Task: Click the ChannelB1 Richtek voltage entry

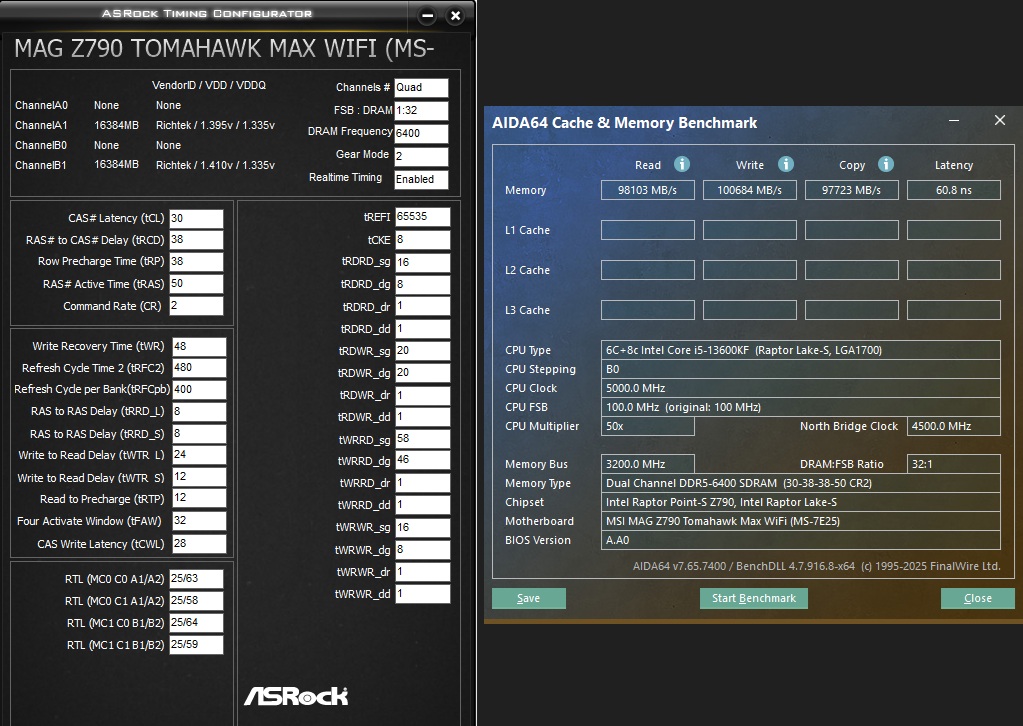Action: point(215,165)
